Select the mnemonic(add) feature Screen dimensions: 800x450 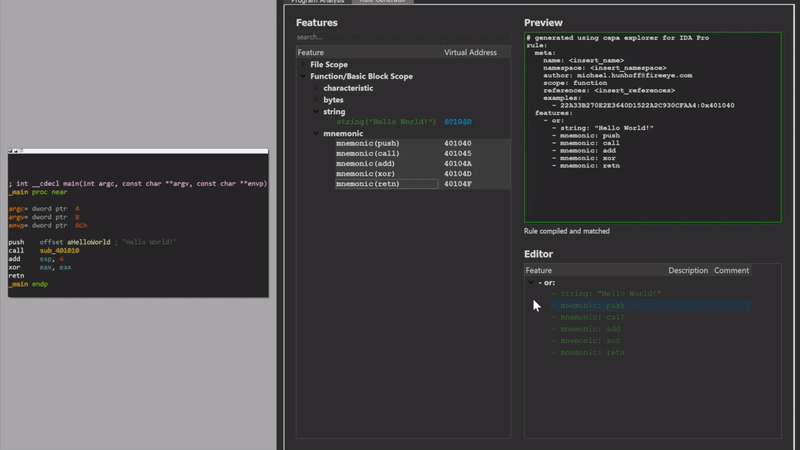tap(365, 164)
